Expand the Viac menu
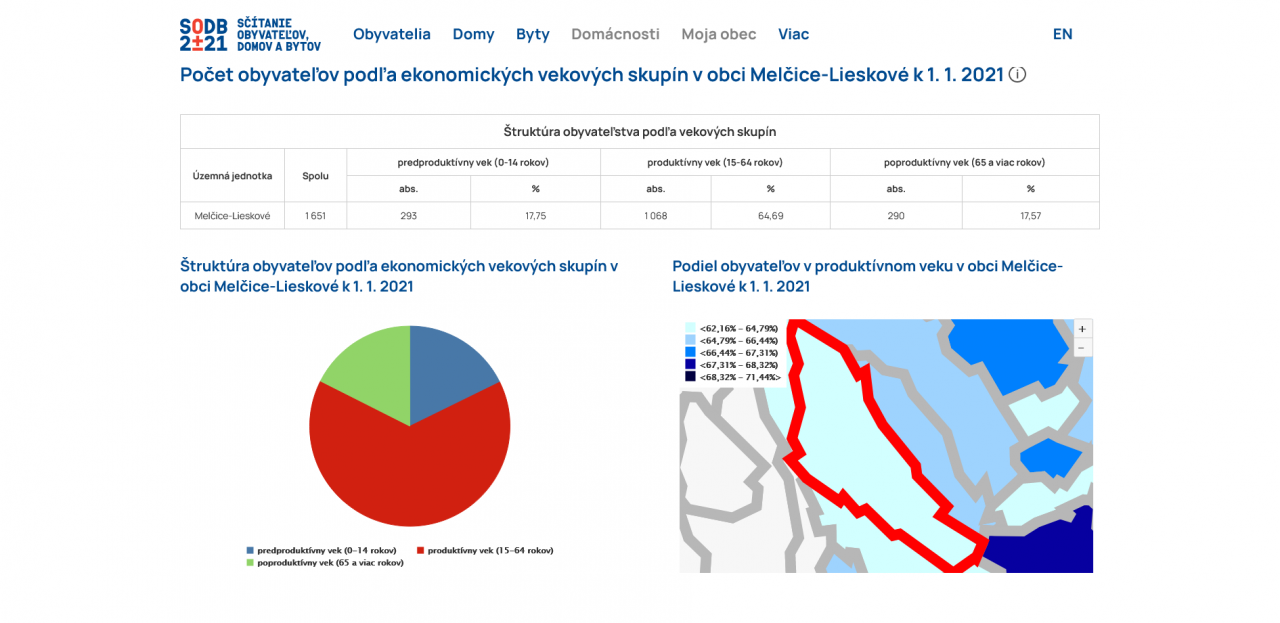 [x=793, y=34]
